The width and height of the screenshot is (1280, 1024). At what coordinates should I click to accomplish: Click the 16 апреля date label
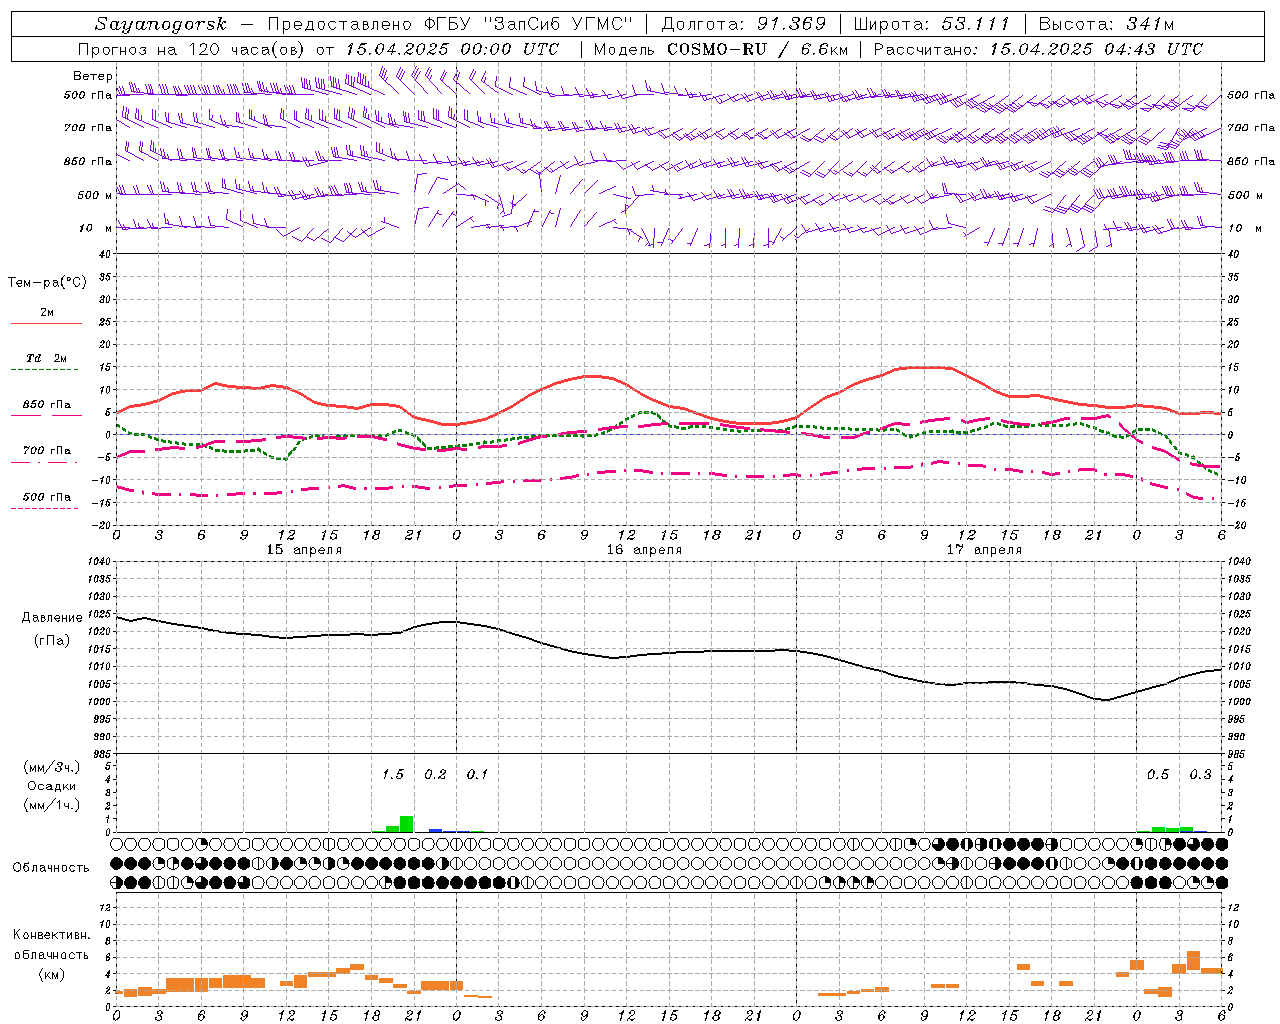tap(644, 550)
